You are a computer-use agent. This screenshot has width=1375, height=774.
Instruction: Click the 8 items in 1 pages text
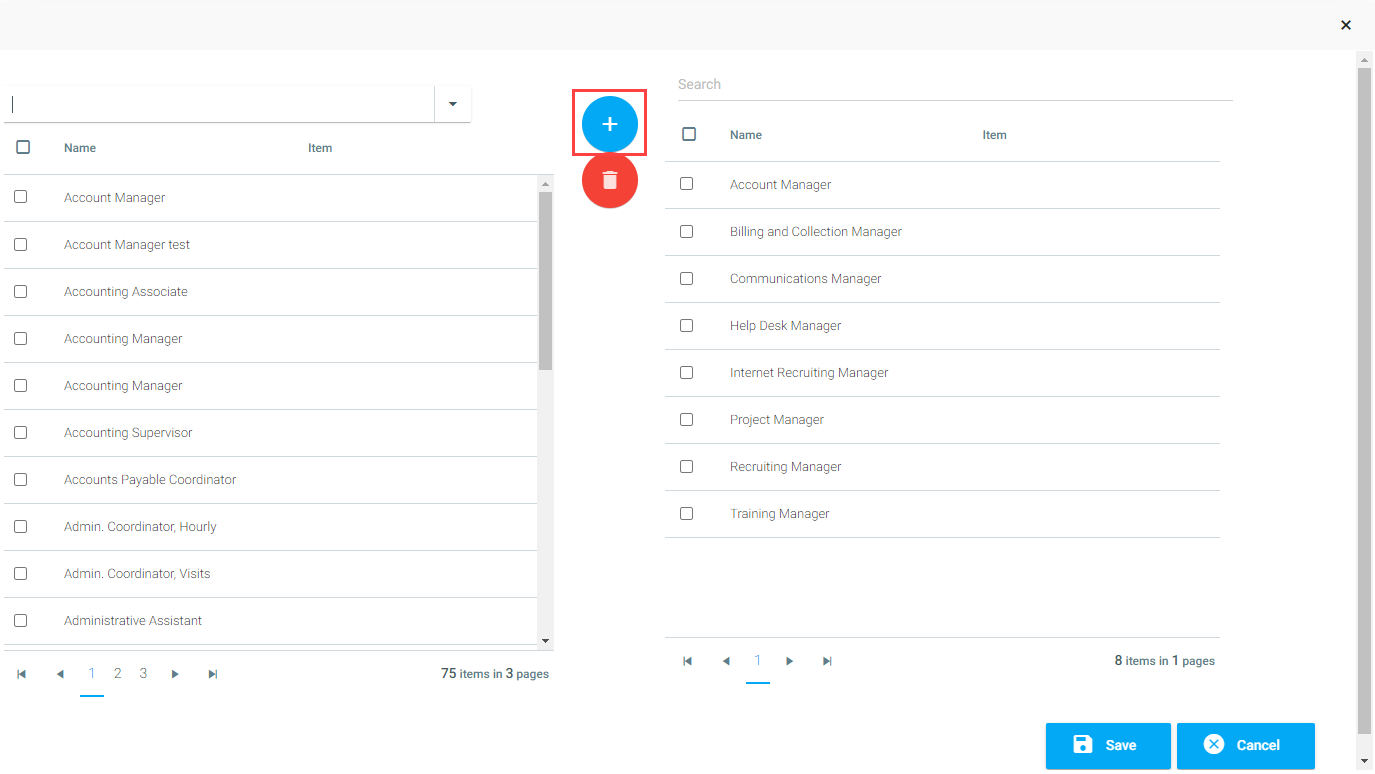coord(1165,661)
